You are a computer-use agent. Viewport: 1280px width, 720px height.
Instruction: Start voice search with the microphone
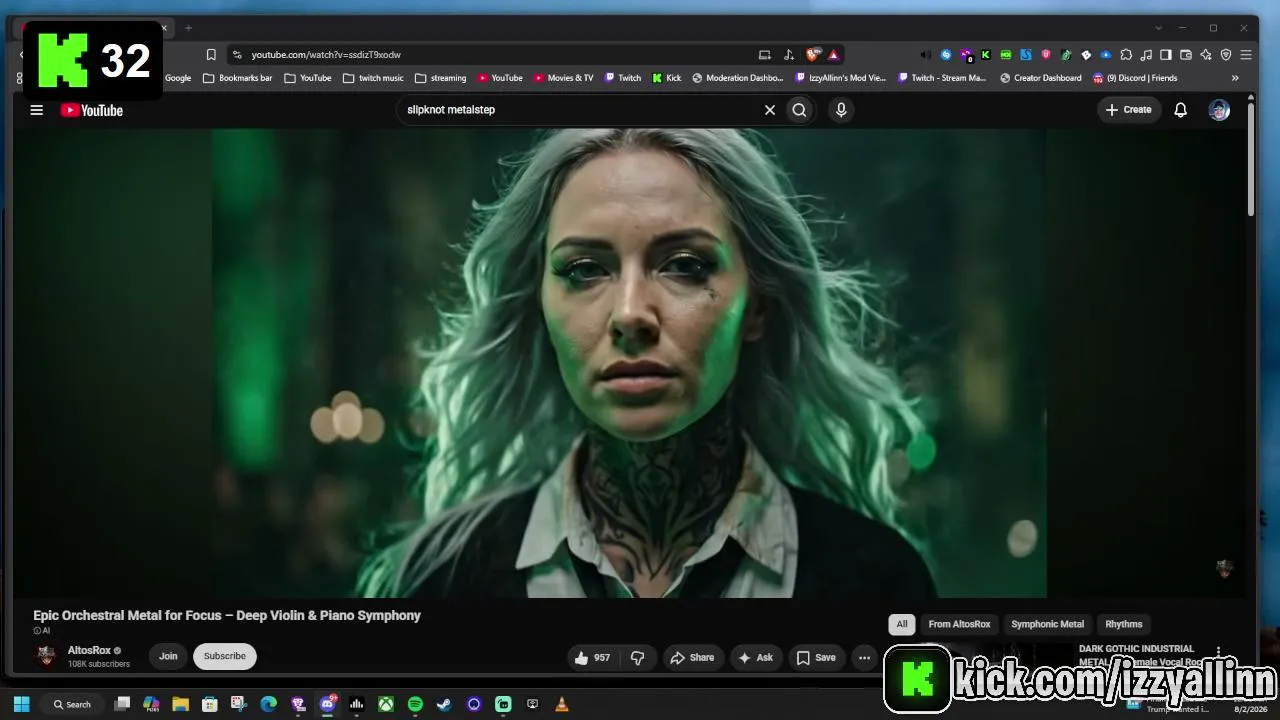click(x=841, y=110)
